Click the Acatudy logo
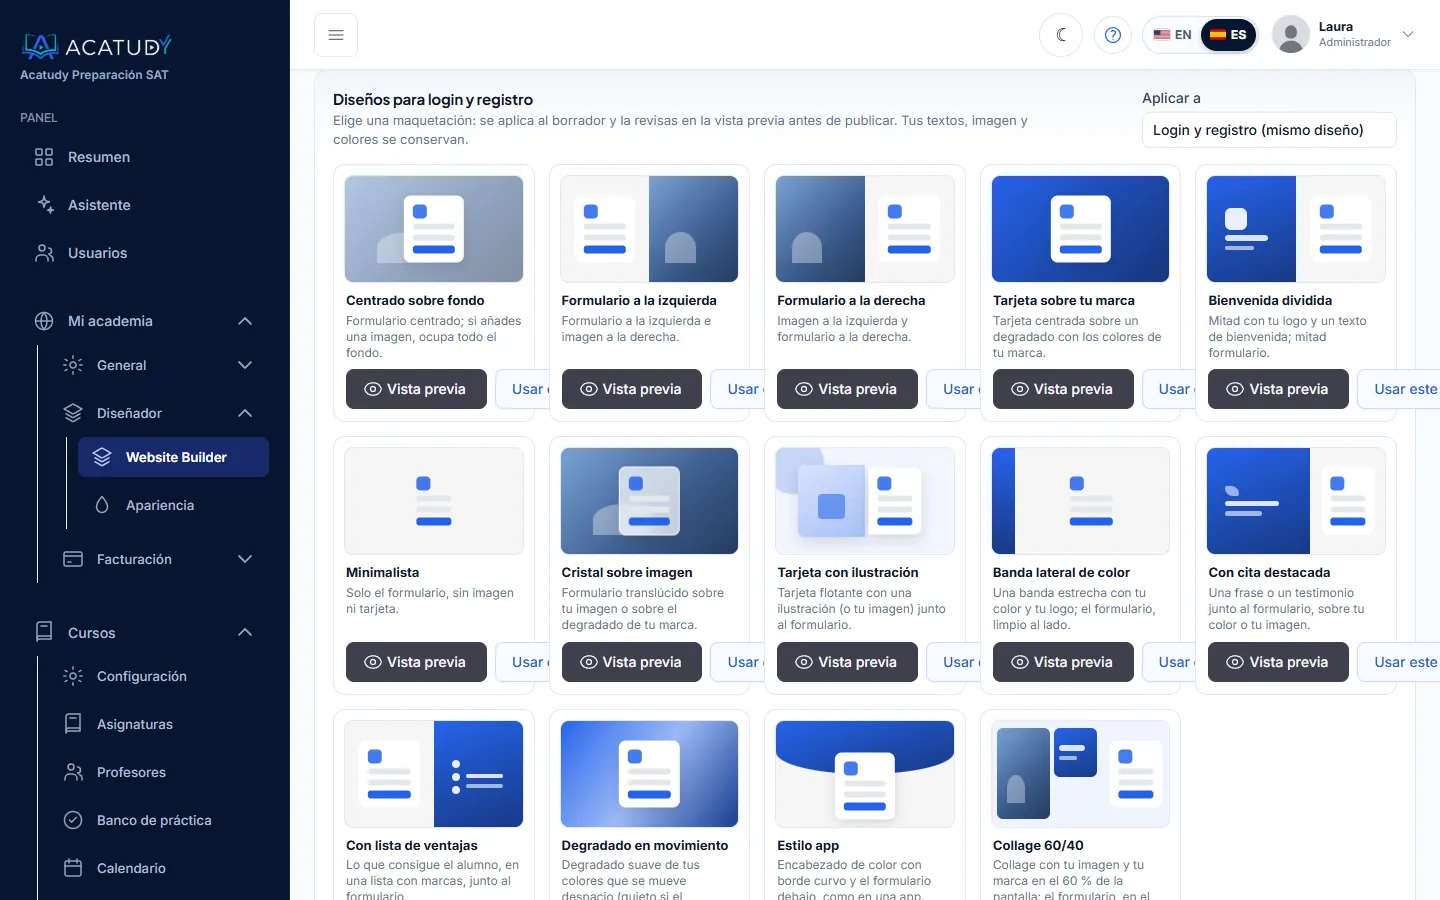 (96, 46)
